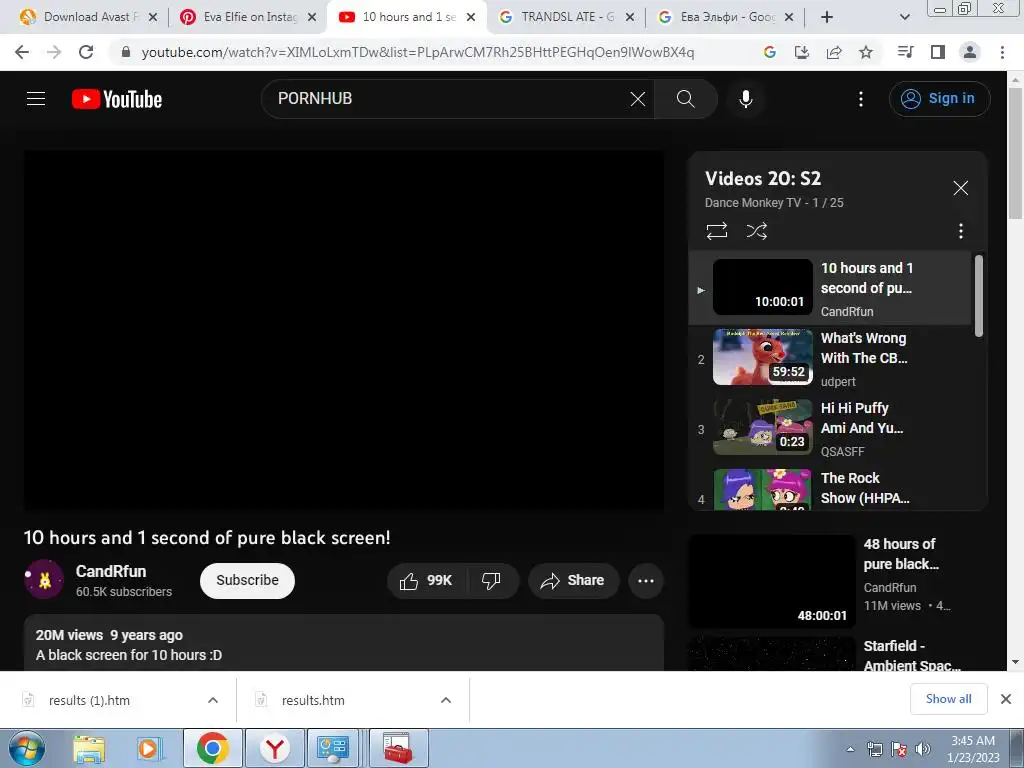Click the install/download page icon in address bar
The height and width of the screenshot is (768, 1024).
[x=801, y=52]
